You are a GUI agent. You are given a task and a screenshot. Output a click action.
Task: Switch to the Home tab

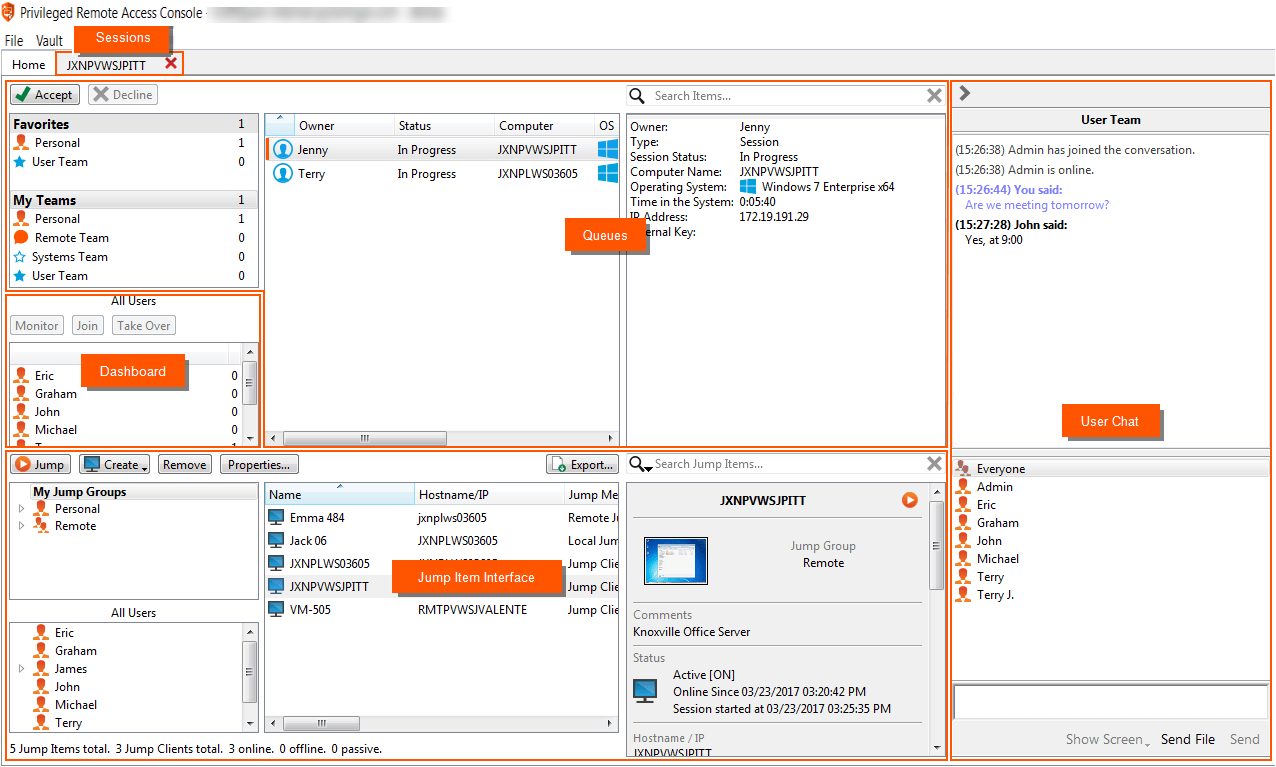[29, 65]
